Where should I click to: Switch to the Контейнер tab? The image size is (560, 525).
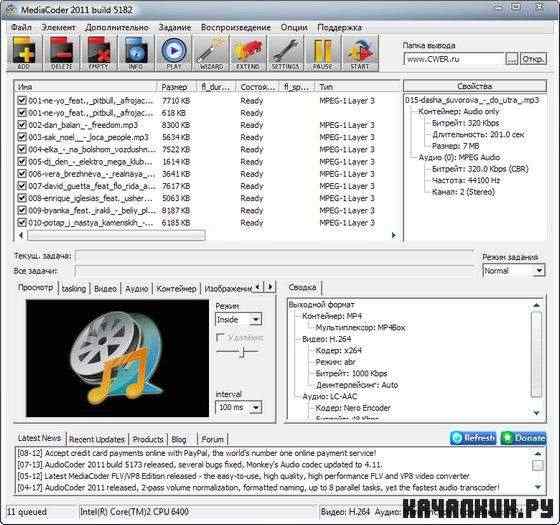coord(176,289)
